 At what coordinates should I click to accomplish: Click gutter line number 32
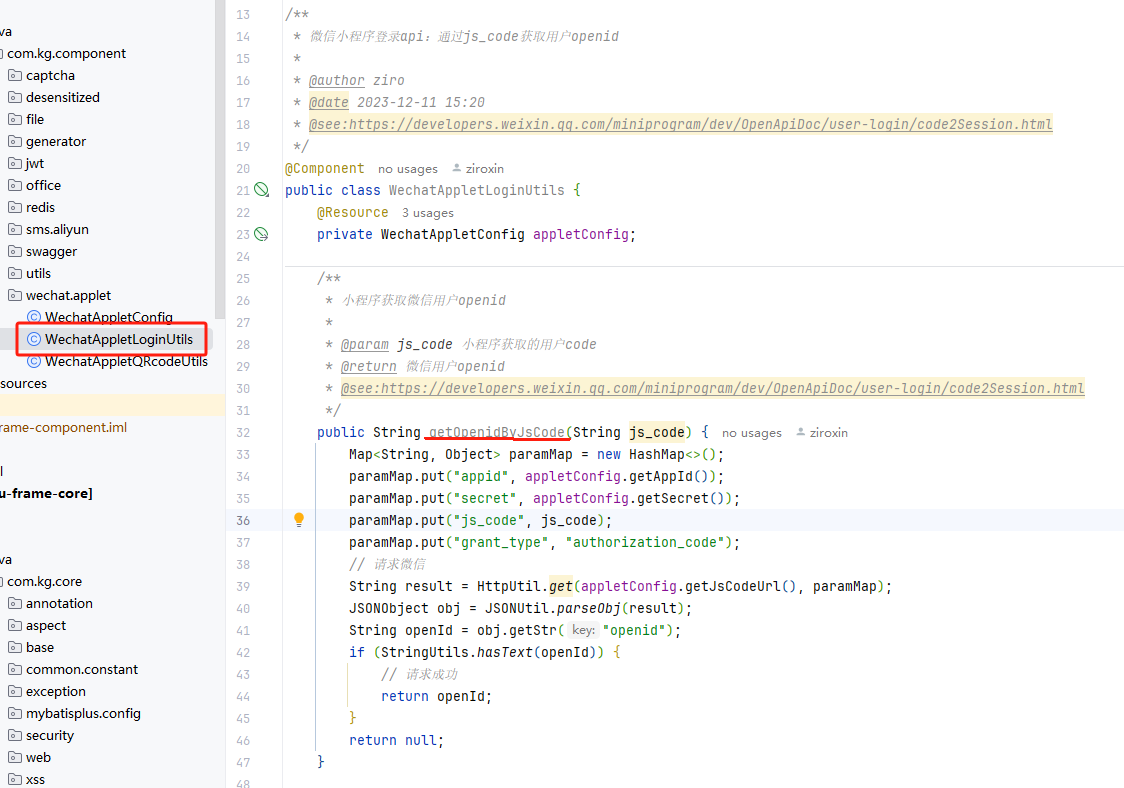[243, 432]
